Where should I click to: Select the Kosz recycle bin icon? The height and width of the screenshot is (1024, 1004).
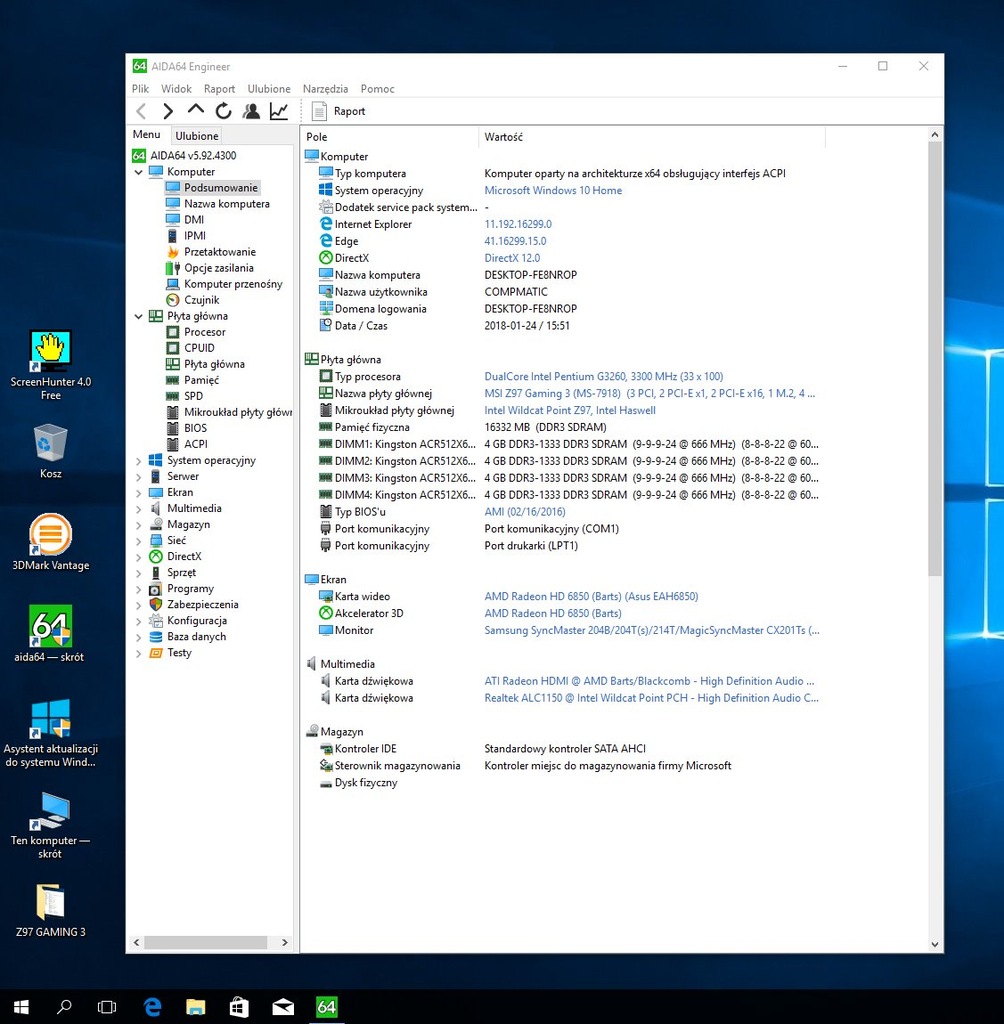pos(50,451)
